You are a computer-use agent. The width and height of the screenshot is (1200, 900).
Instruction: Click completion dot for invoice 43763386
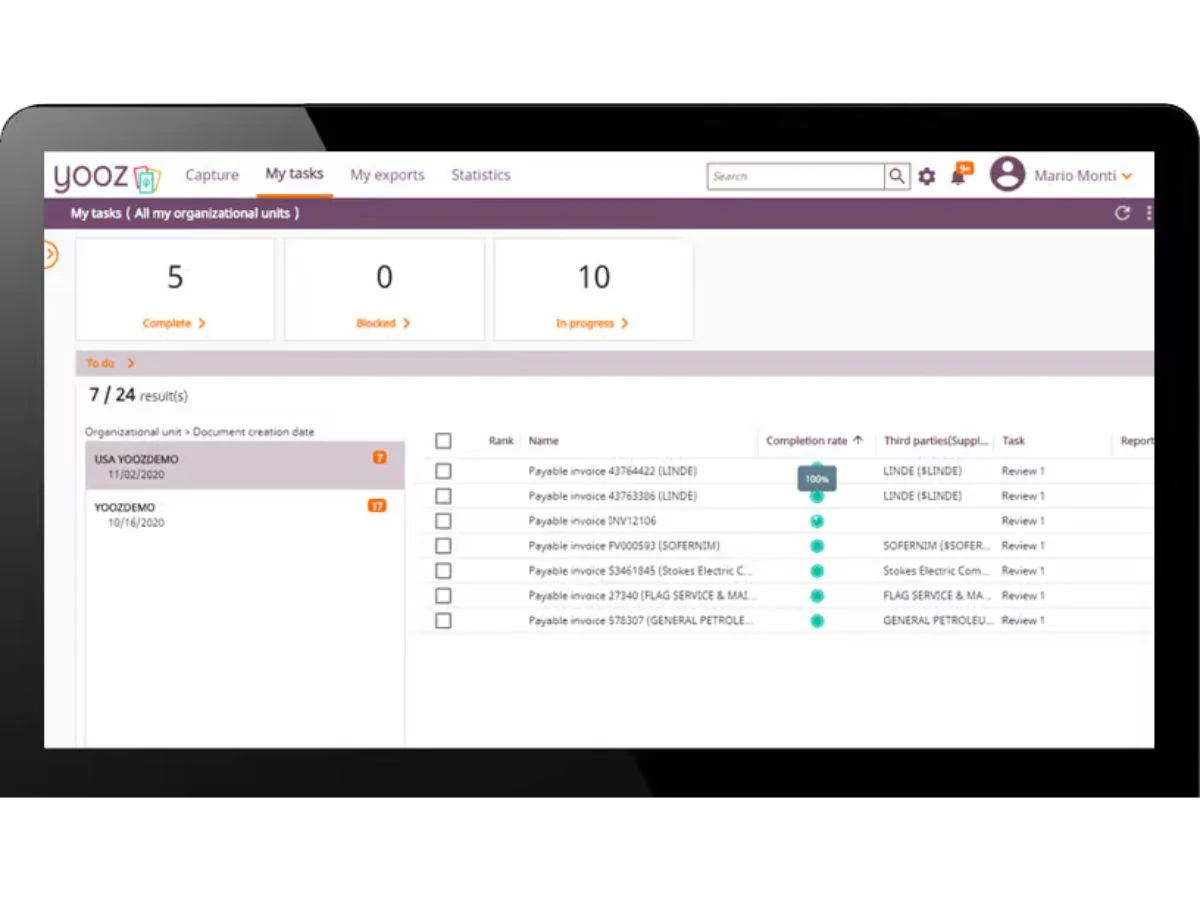[817, 496]
